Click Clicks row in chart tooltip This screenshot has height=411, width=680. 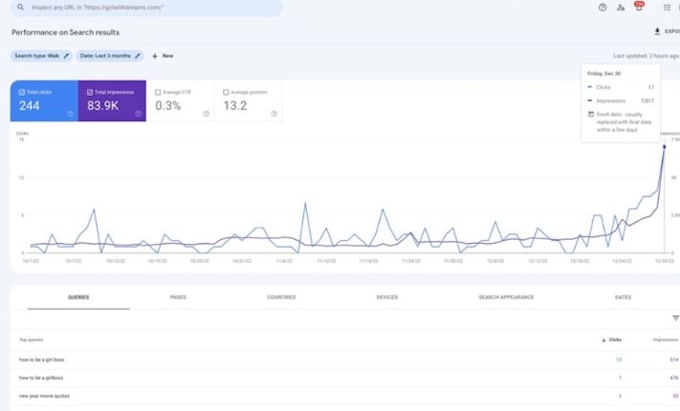tap(621, 87)
